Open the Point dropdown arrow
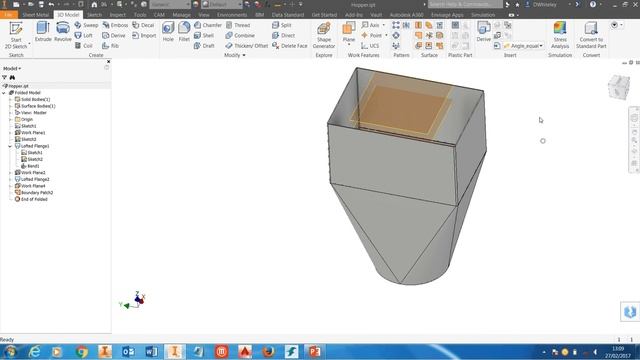Screen dimensions: 640x360 (386, 36)
